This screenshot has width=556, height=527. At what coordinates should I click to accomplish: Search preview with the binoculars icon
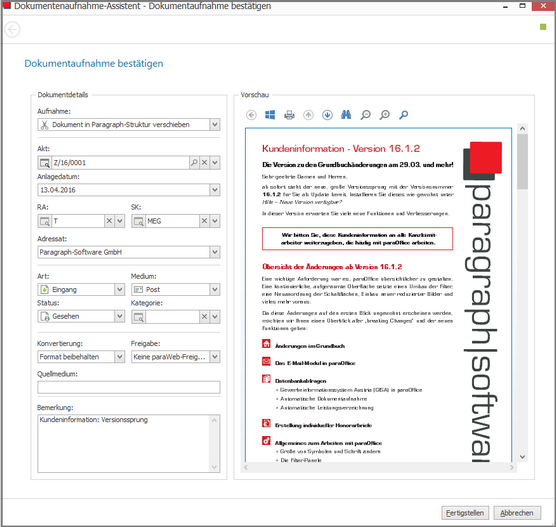click(x=346, y=115)
